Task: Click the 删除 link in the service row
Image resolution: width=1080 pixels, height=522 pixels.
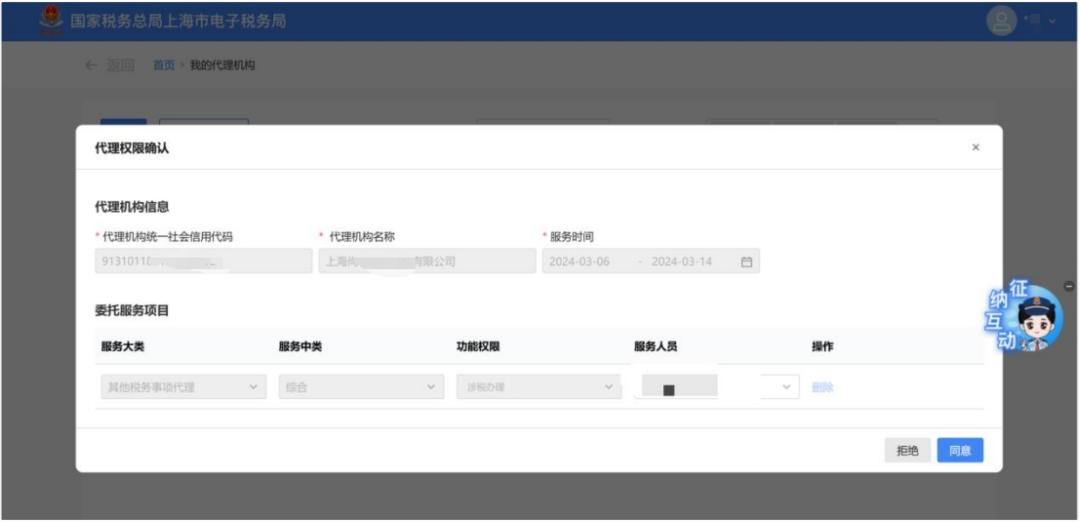Action: click(823, 387)
